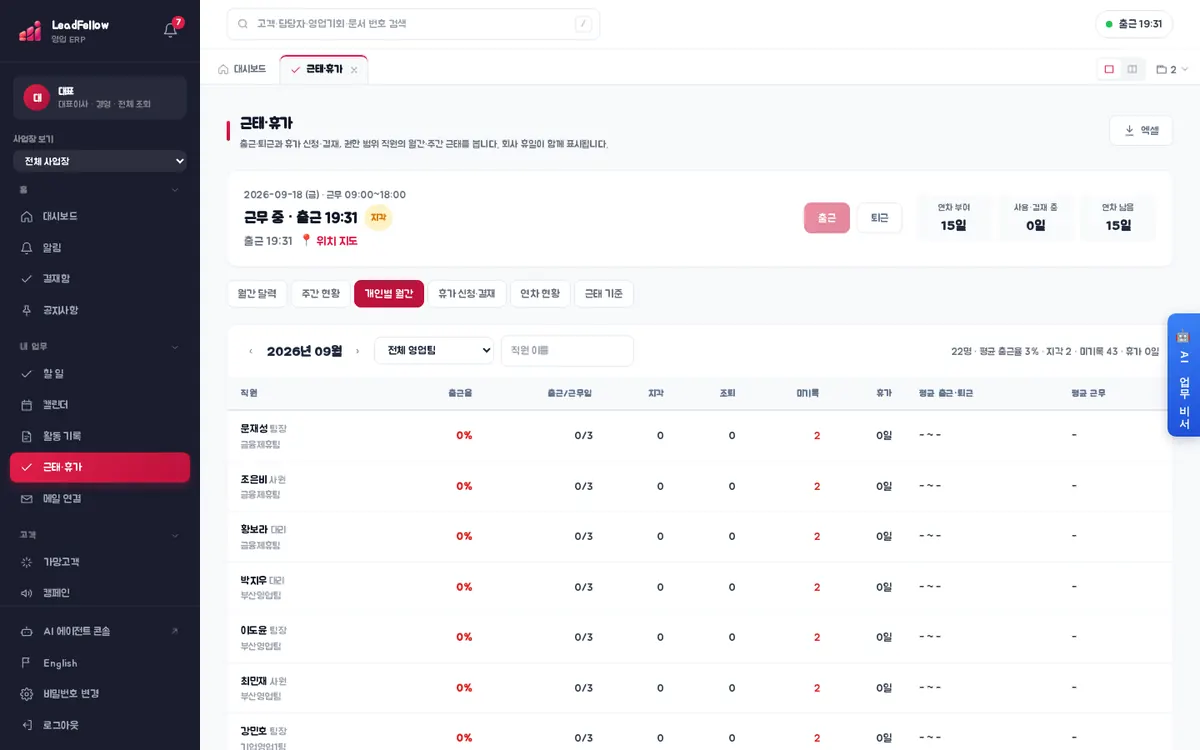The image size is (1200, 750).
Task: Select the 문재성 팀장 row
Action: (x=700, y=436)
